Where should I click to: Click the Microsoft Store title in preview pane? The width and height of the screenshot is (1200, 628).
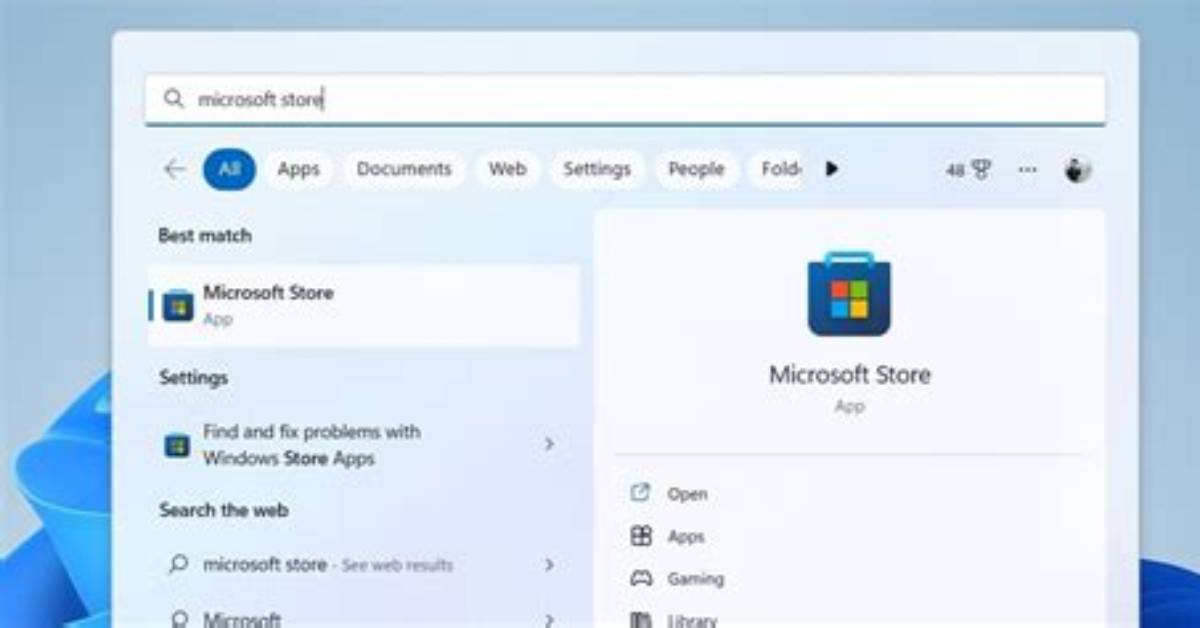pos(849,375)
